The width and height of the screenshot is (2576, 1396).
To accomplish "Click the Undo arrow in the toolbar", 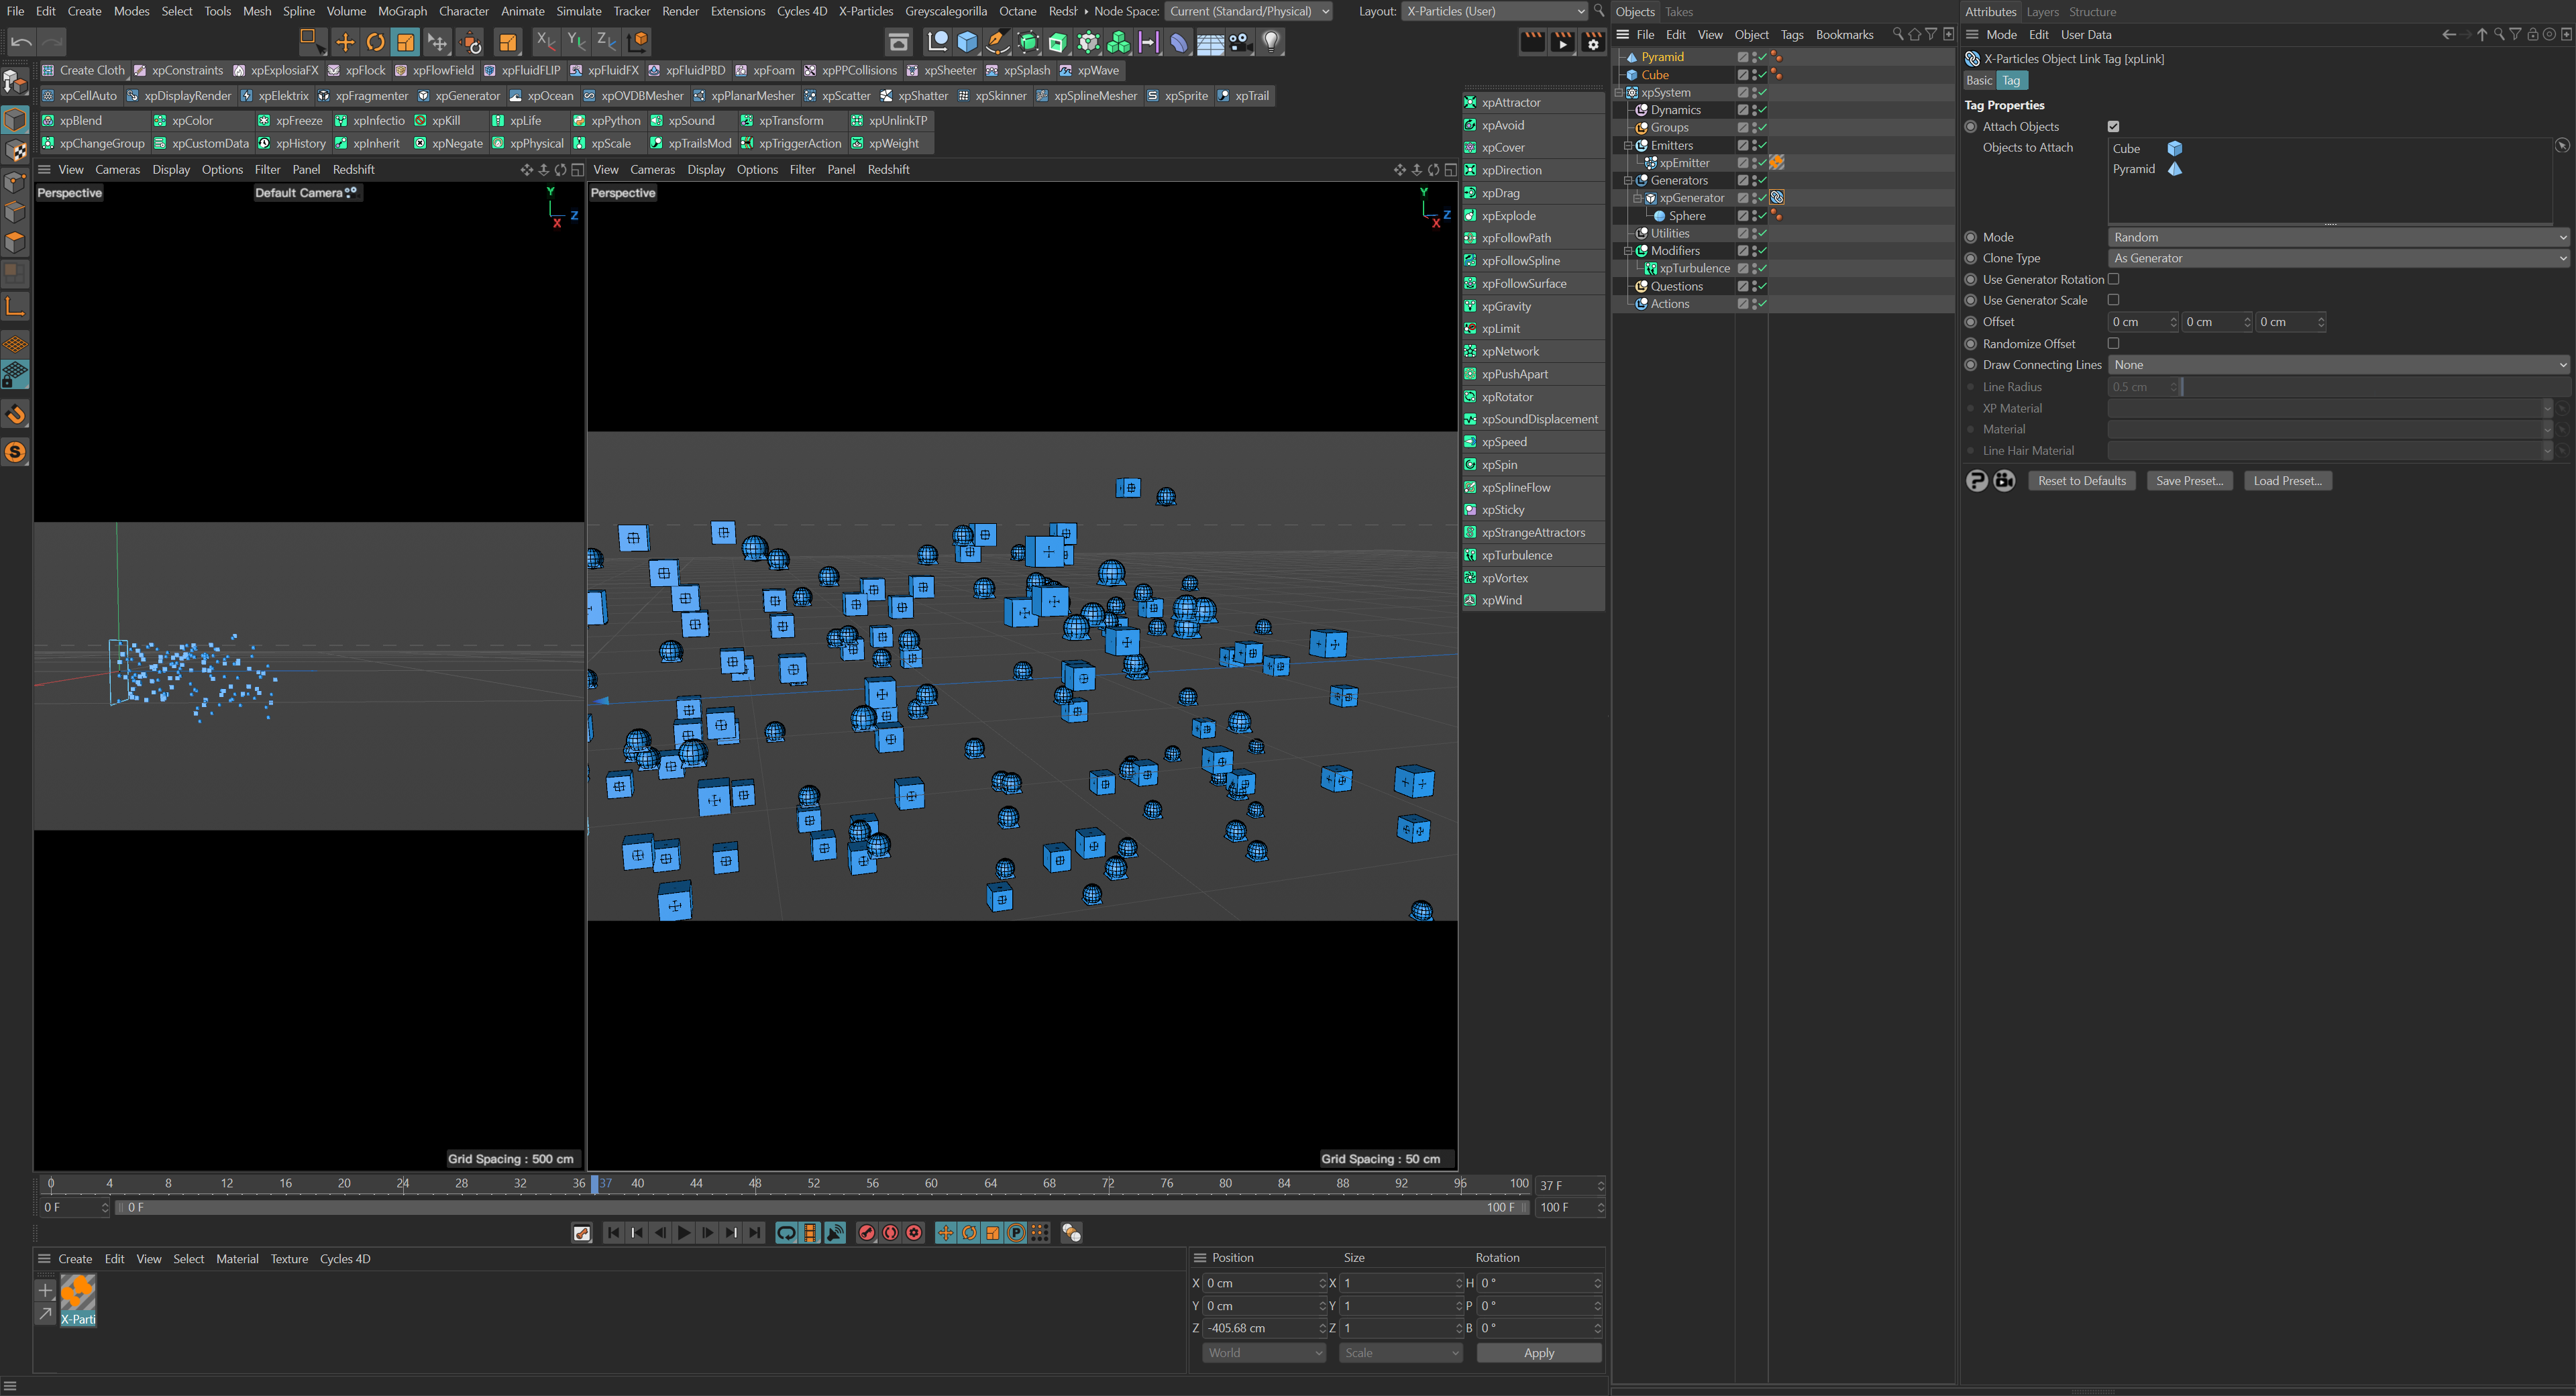I will (x=21, y=41).
